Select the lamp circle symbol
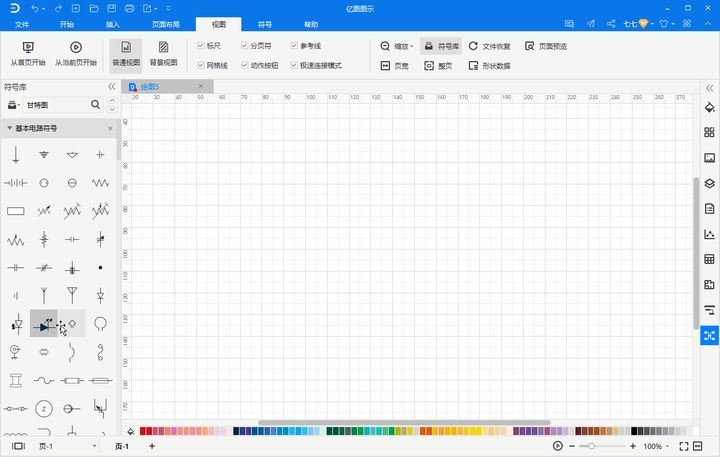The width and height of the screenshot is (720, 457). (100, 324)
